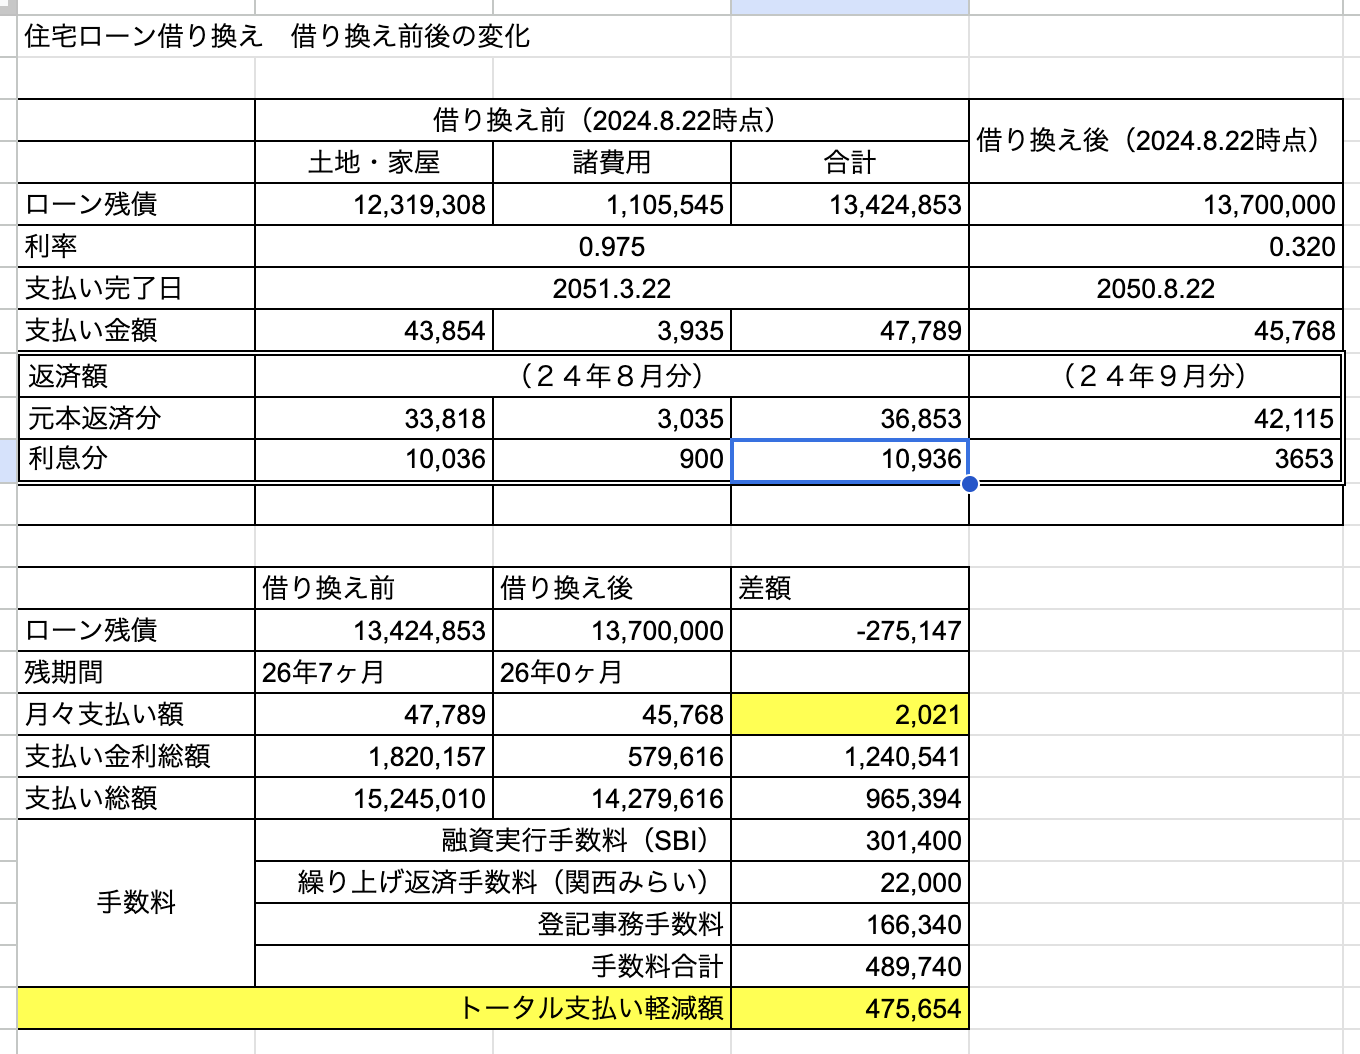Select the 1,240,541 interest difference cell
Viewport: 1360px width, 1054px height.
(x=850, y=756)
